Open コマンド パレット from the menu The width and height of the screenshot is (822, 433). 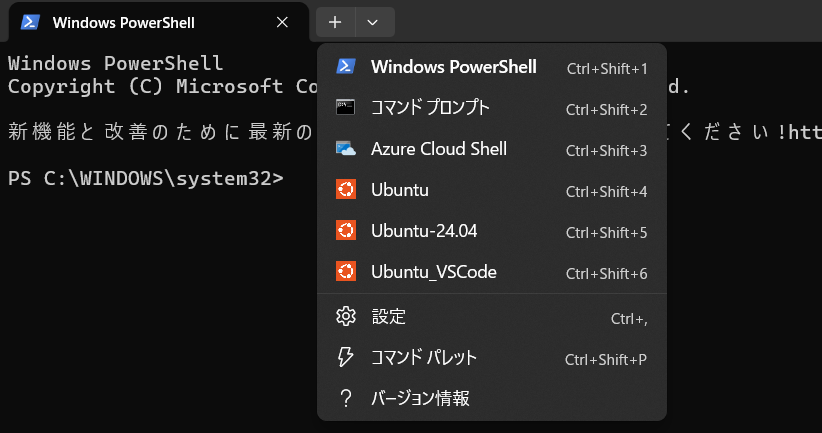tap(424, 358)
